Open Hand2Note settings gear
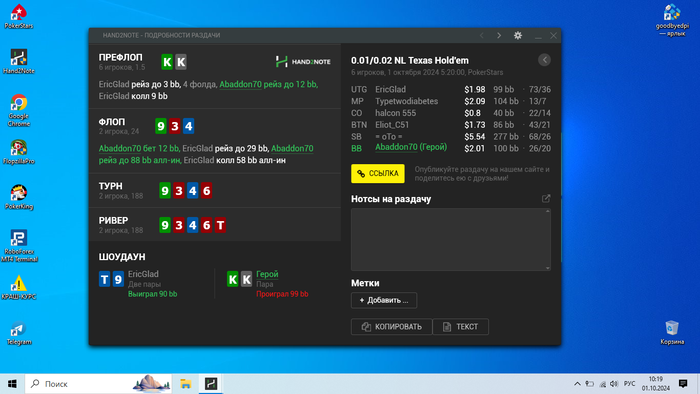 point(518,36)
